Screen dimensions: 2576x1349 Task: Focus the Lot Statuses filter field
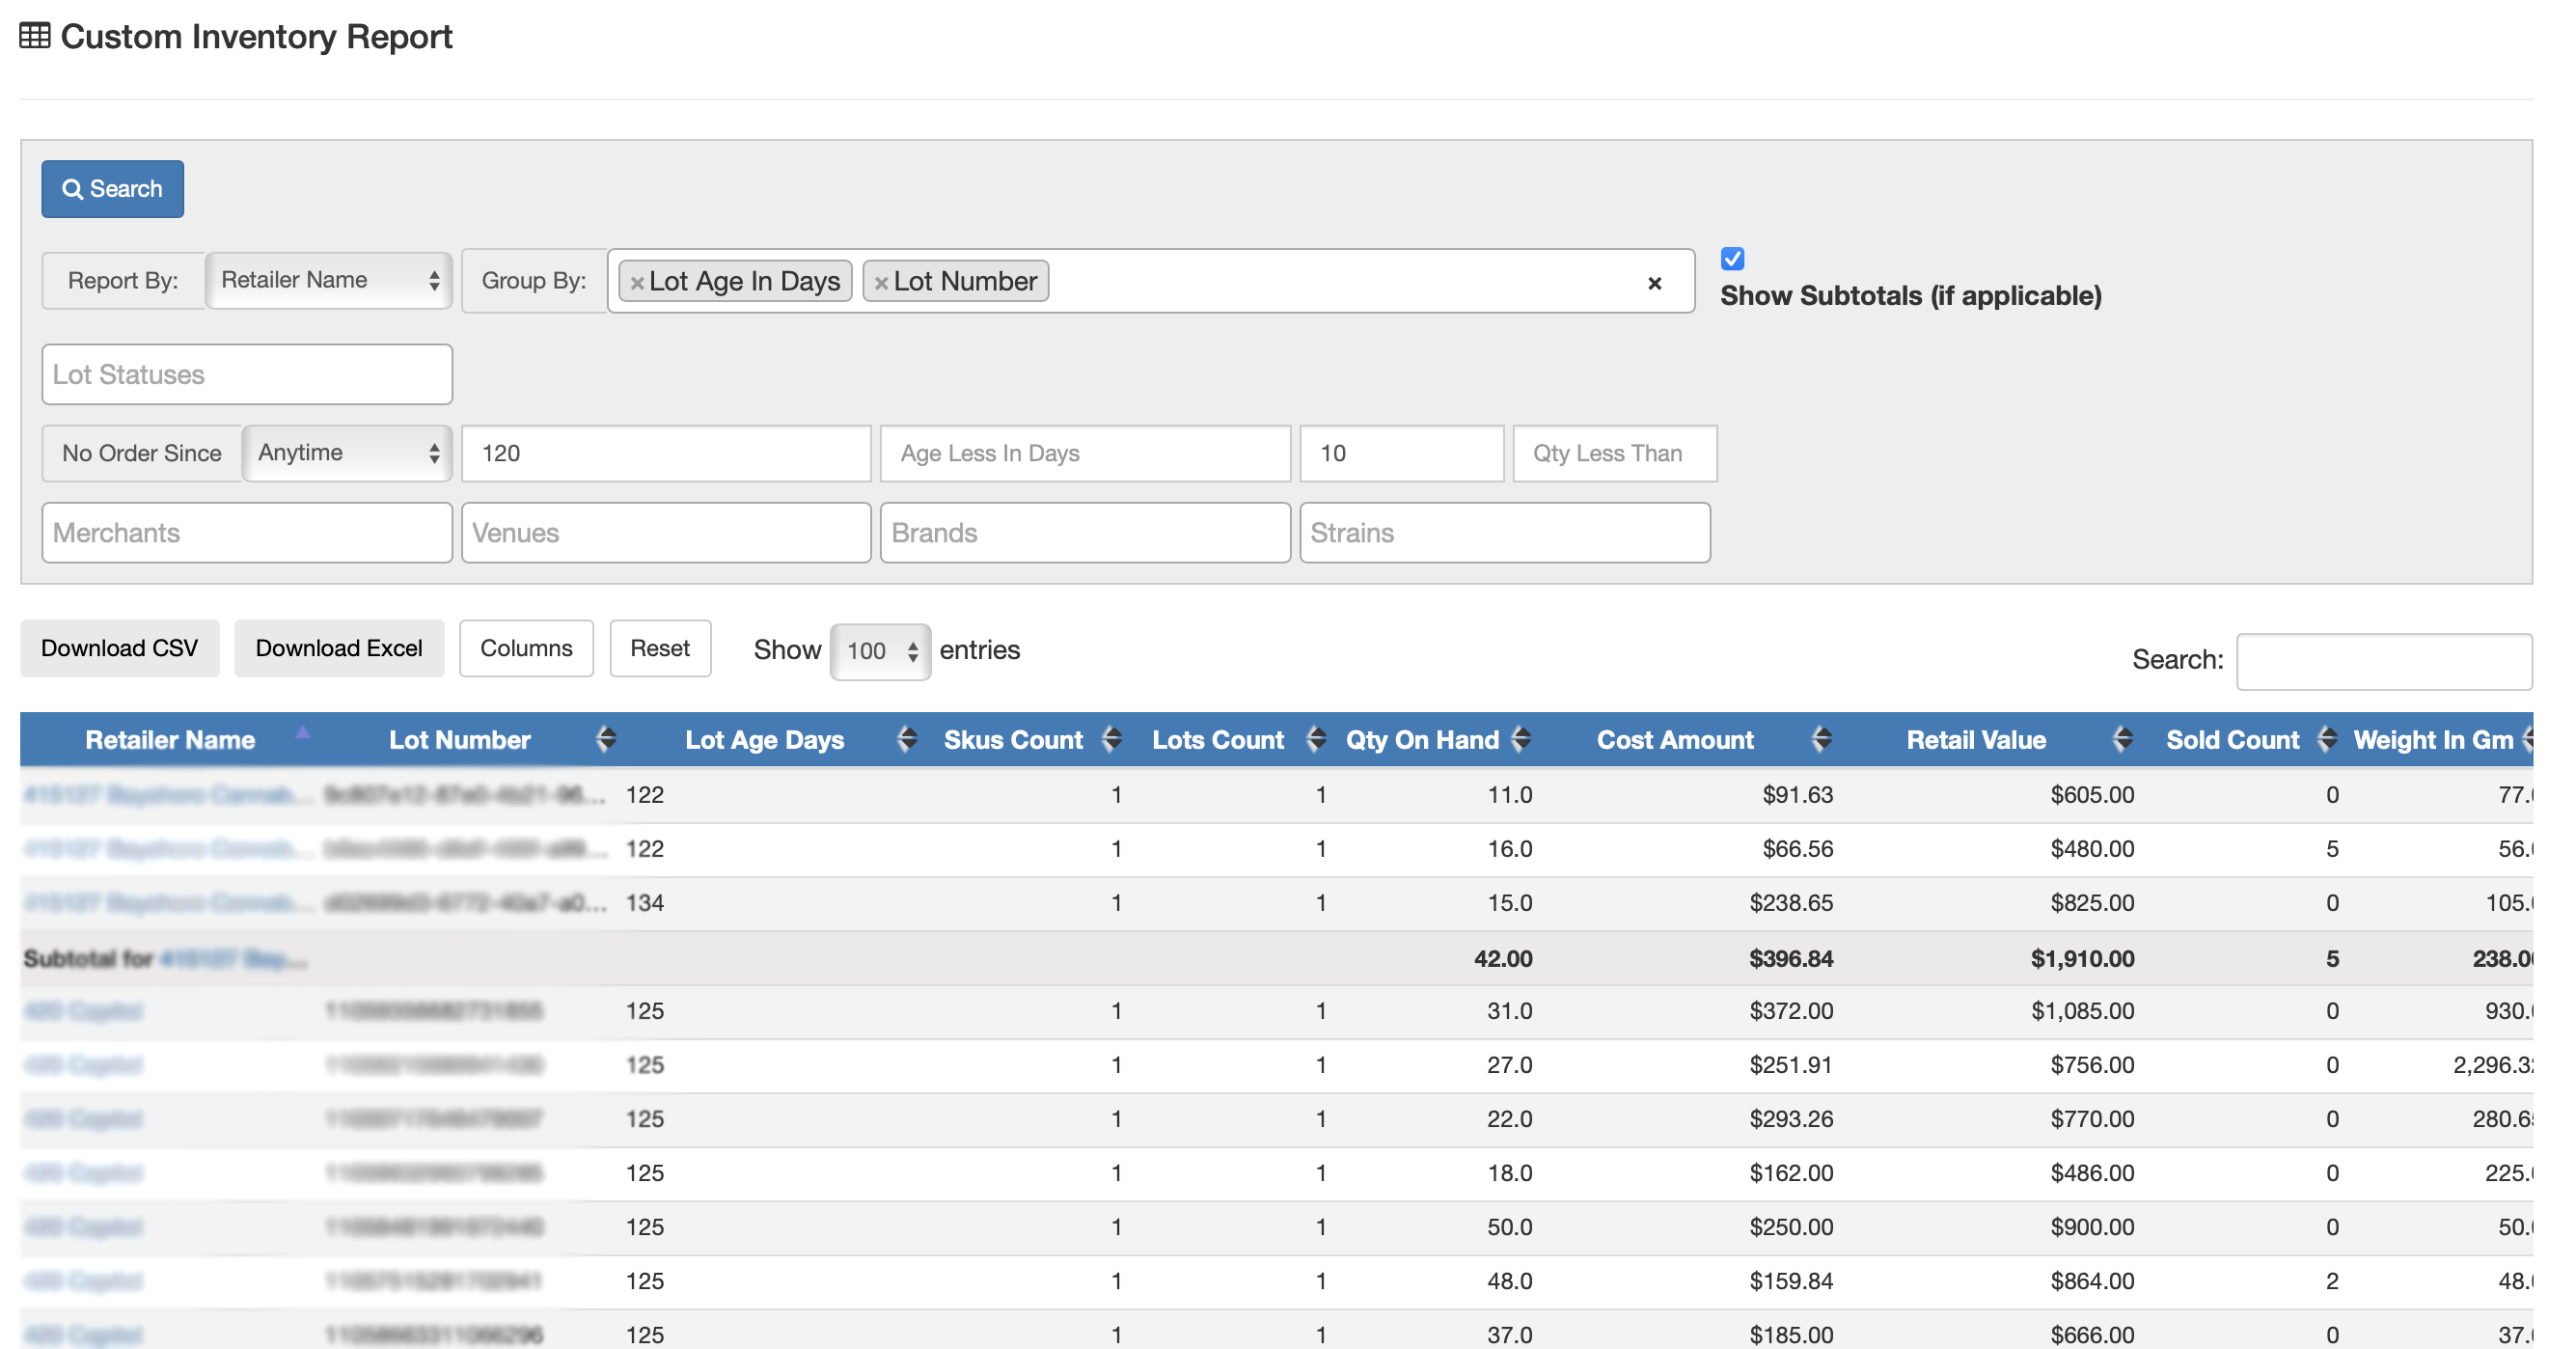tap(247, 374)
